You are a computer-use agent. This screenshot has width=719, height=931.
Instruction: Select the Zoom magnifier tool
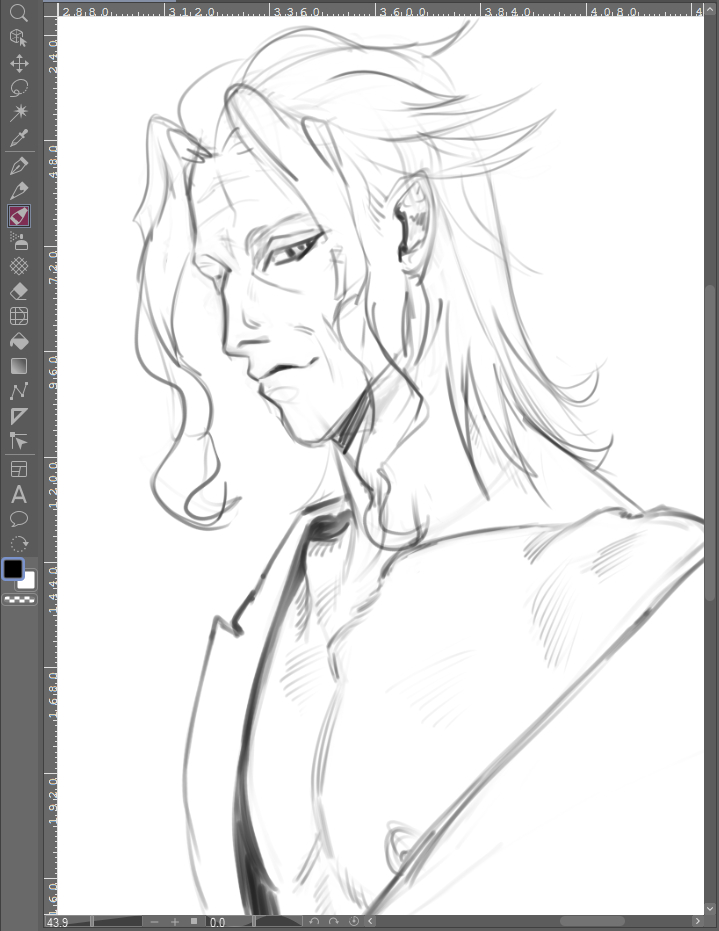click(x=18, y=12)
